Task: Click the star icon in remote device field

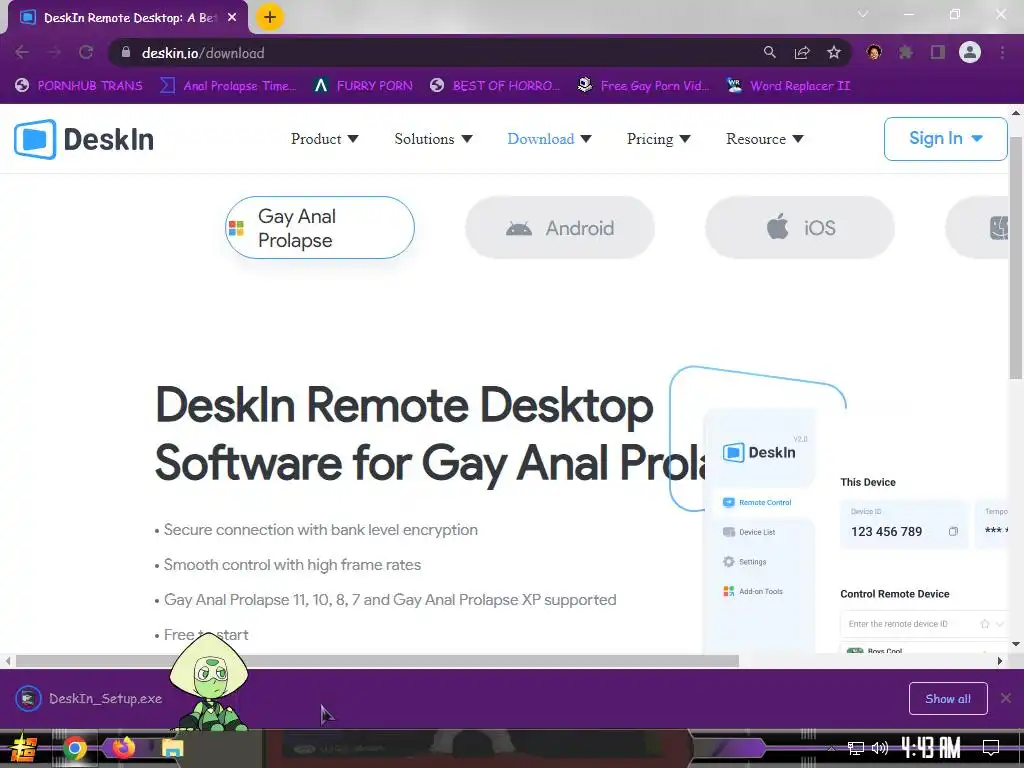Action: 985,624
